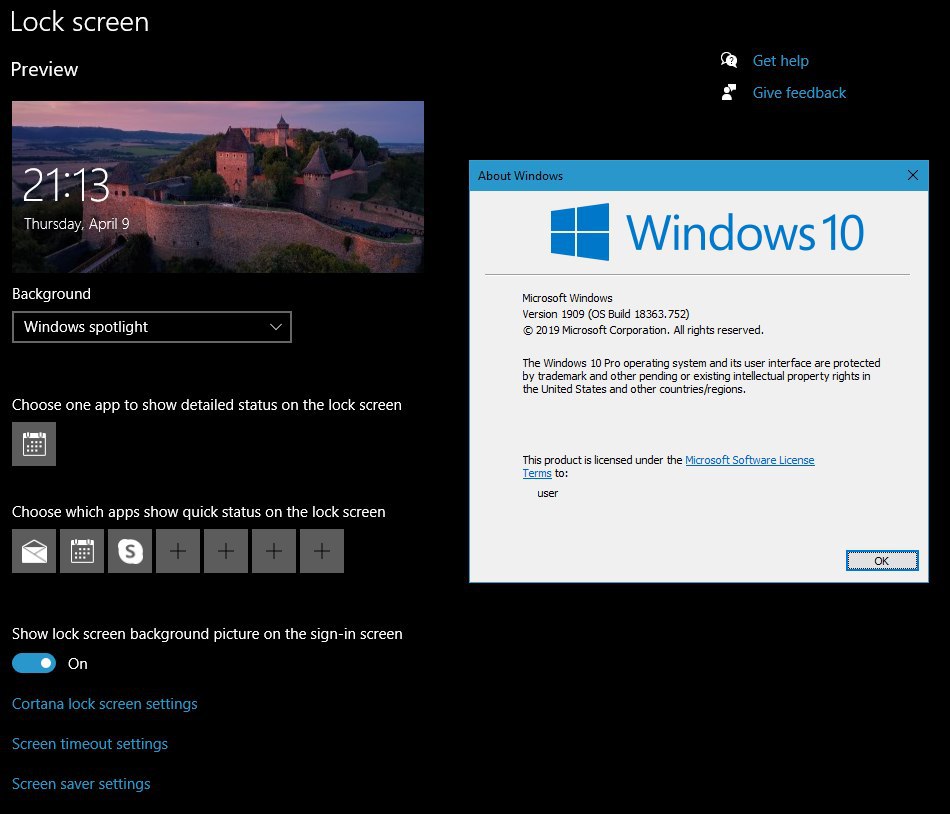950x814 pixels.
Task: Add app in first empty quick status slot
Action: [178, 551]
